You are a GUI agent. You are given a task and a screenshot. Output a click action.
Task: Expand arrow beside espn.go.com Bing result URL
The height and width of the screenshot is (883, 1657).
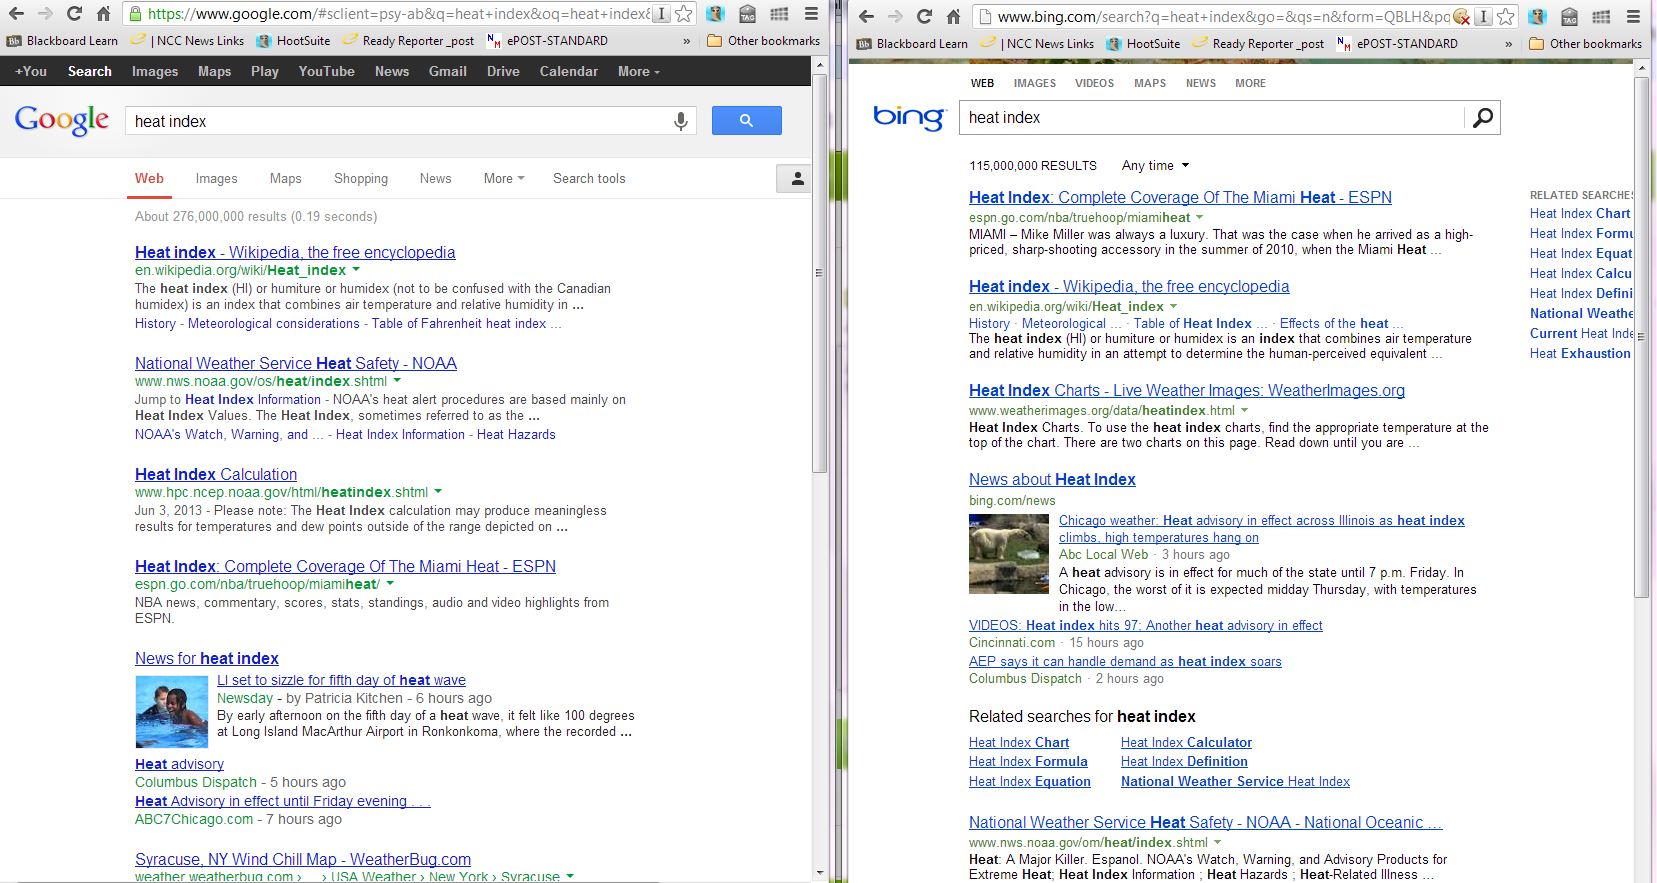1200,217
